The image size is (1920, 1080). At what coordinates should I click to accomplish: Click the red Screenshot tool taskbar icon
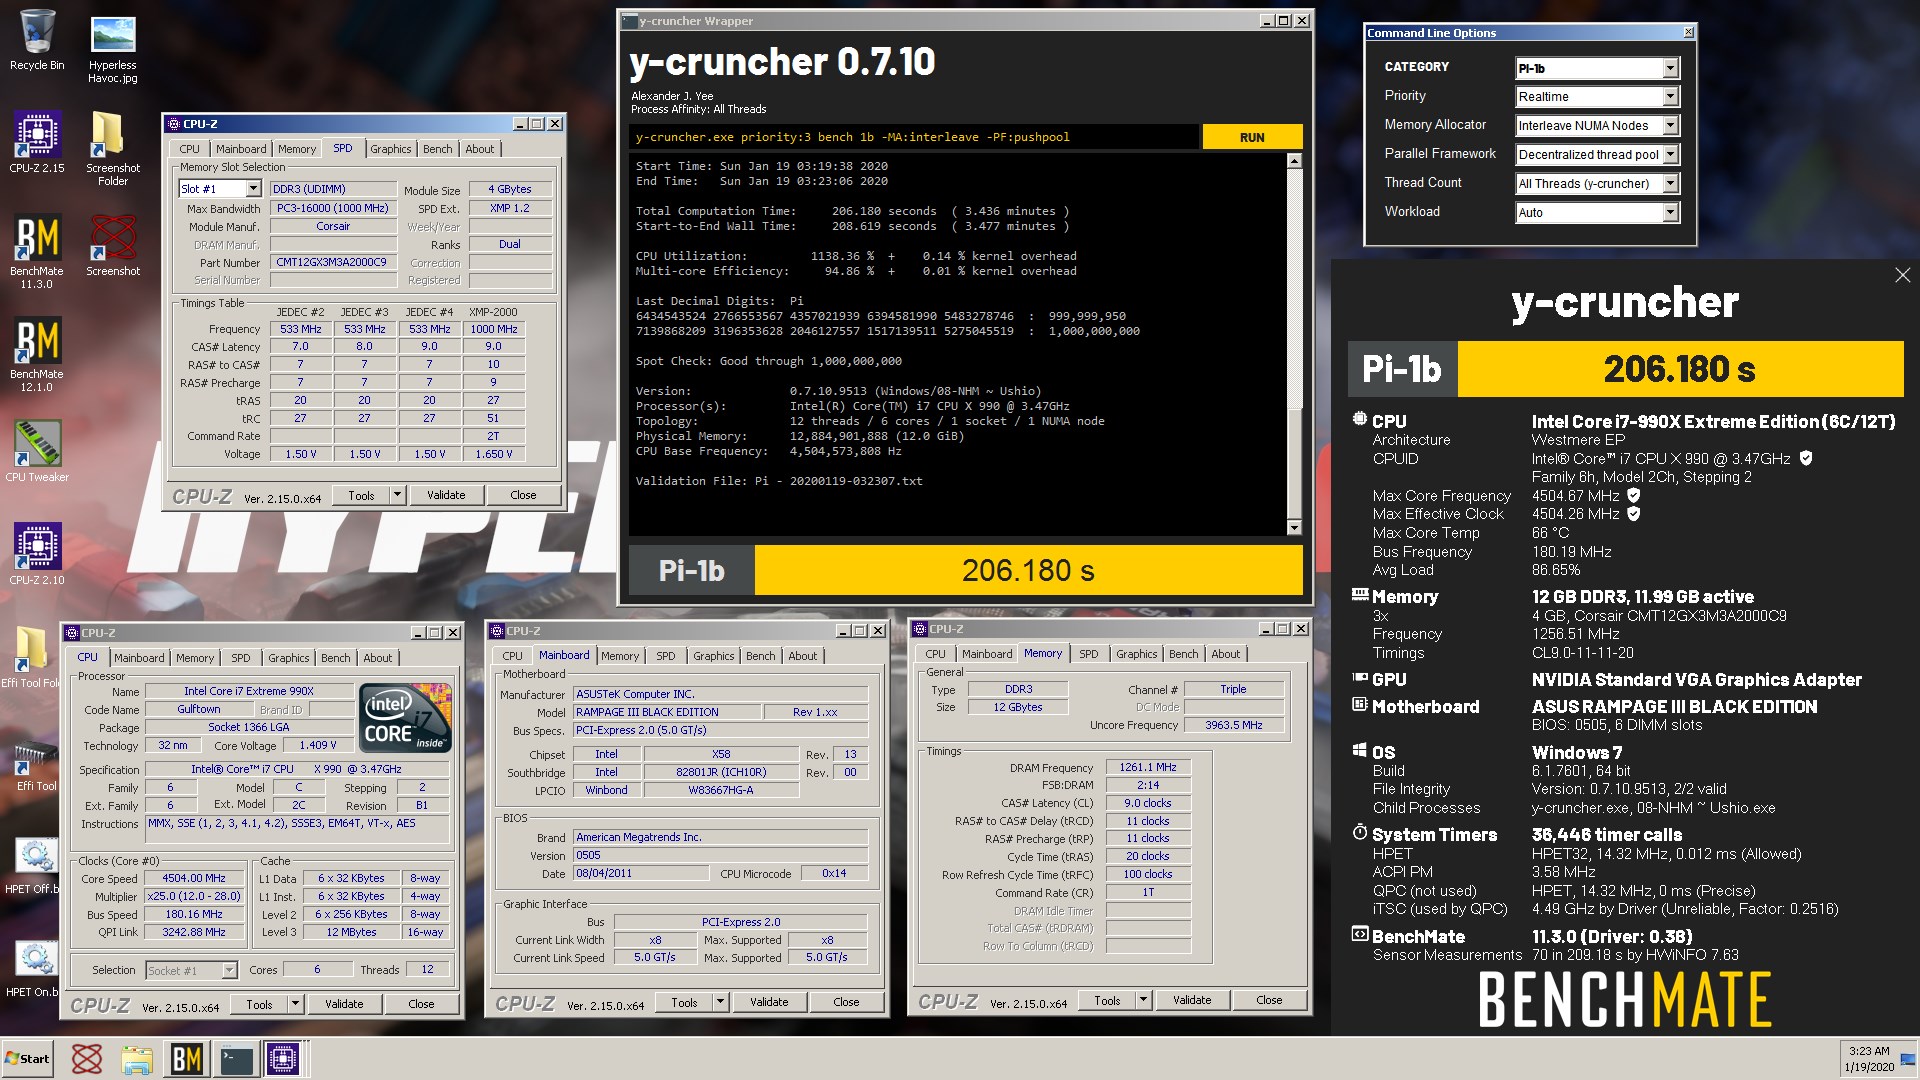pyautogui.click(x=87, y=1058)
